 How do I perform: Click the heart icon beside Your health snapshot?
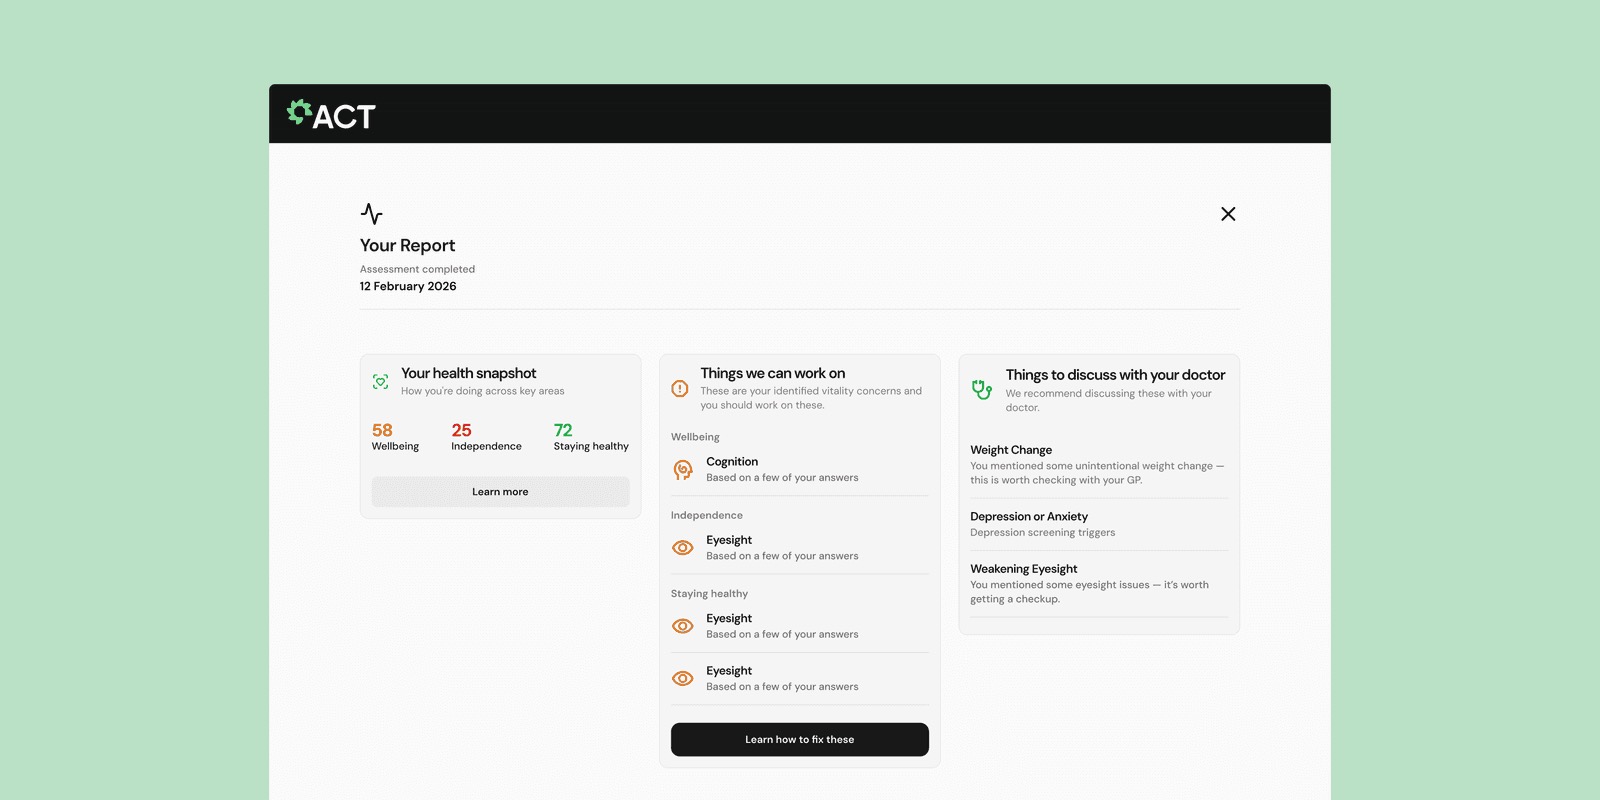pyautogui.click(x=381, y=382)
